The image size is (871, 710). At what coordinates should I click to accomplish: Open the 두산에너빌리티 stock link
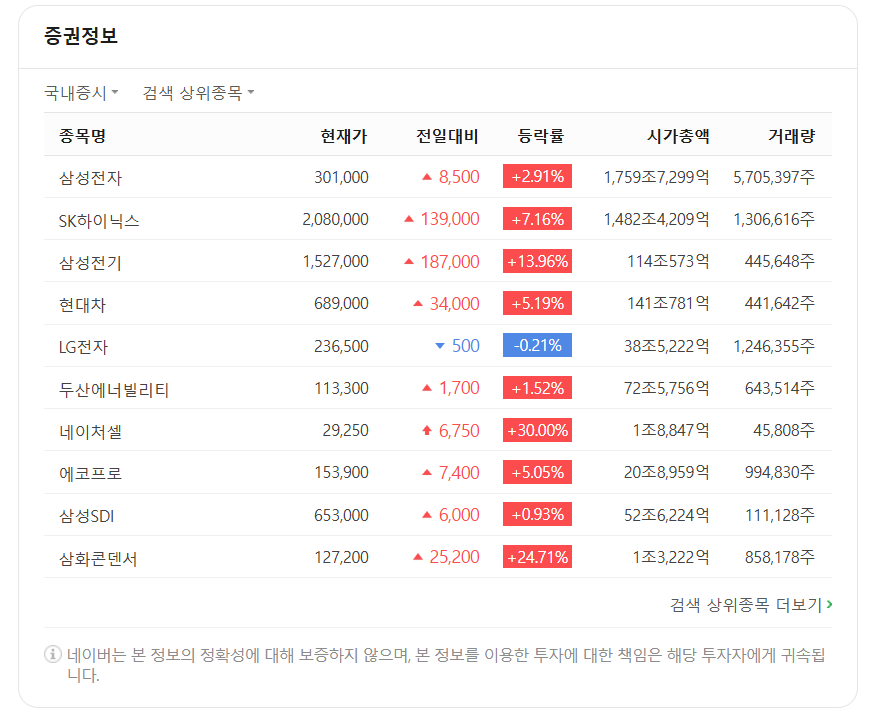pyautogui.click(x=114, y=389)
